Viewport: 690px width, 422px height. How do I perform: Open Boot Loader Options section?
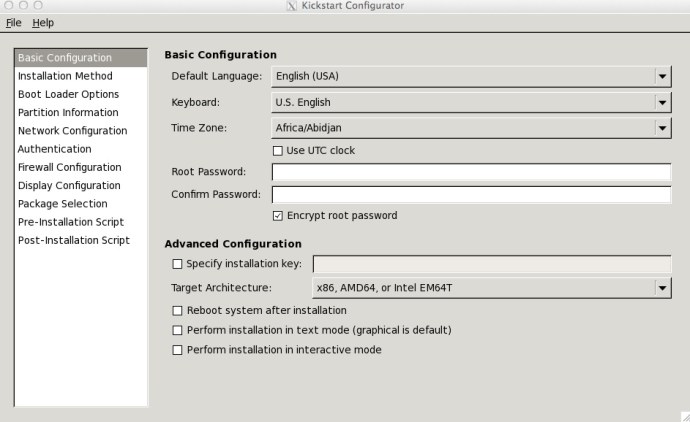[81, 94]
